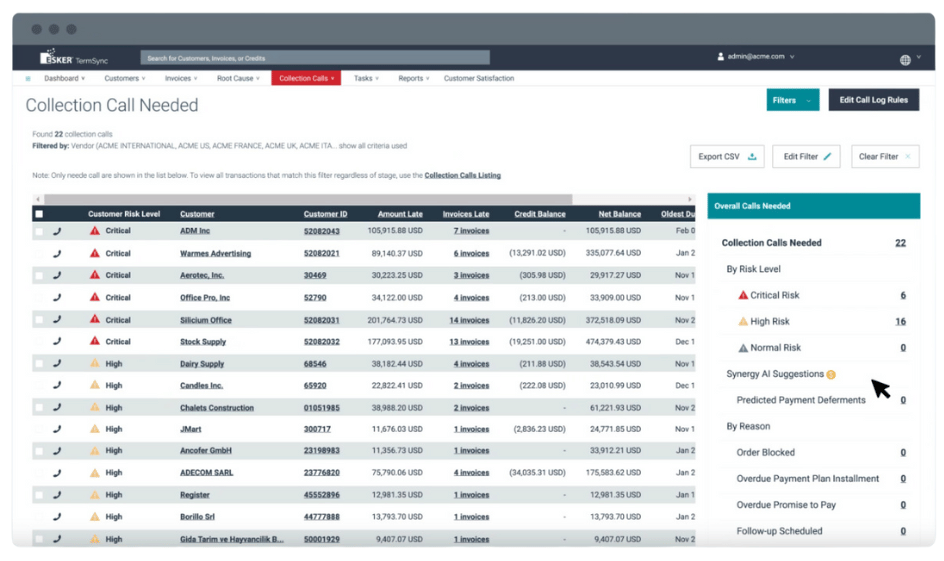Expand the Filters dropdown button
944x561 pixels.
click(792, 100)
